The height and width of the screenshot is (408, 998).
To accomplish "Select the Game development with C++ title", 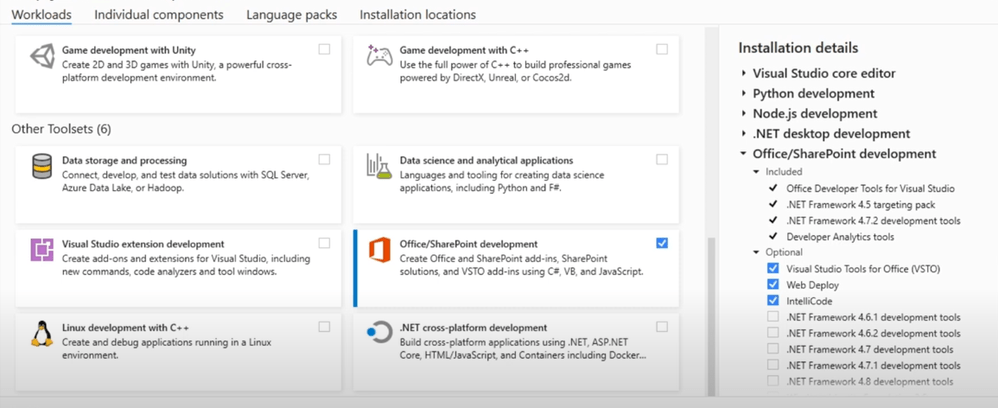I will (464, 50).
